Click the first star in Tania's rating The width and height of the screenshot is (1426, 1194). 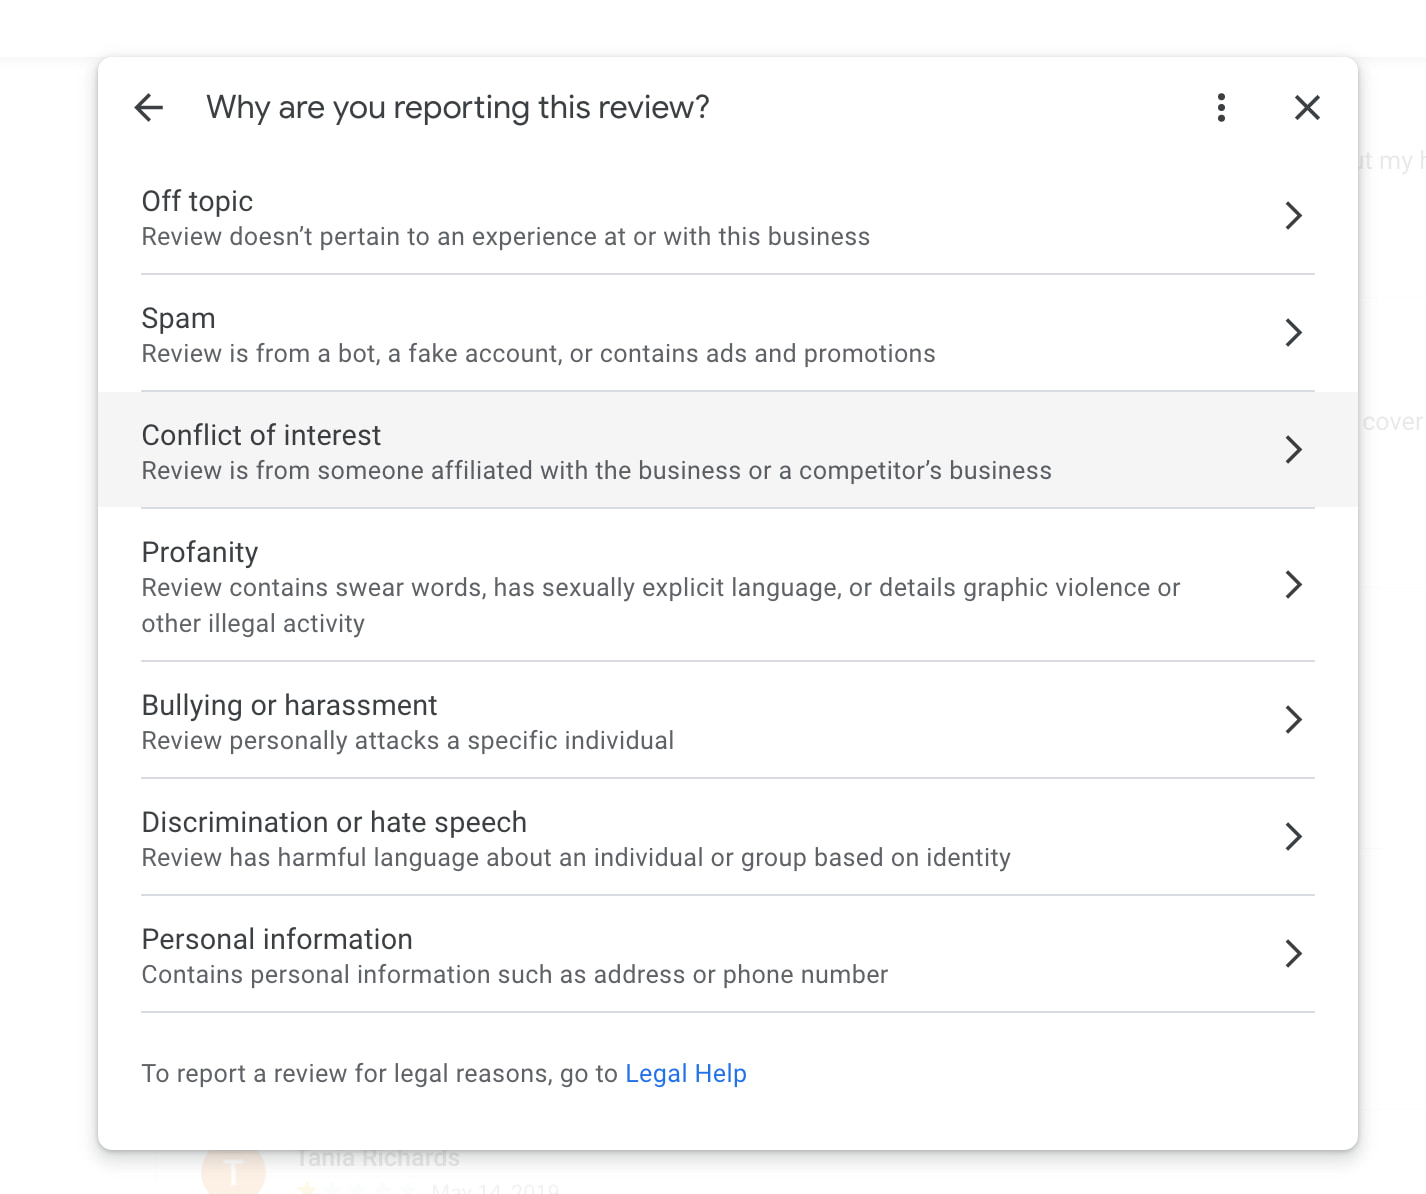click(306, 1189)
